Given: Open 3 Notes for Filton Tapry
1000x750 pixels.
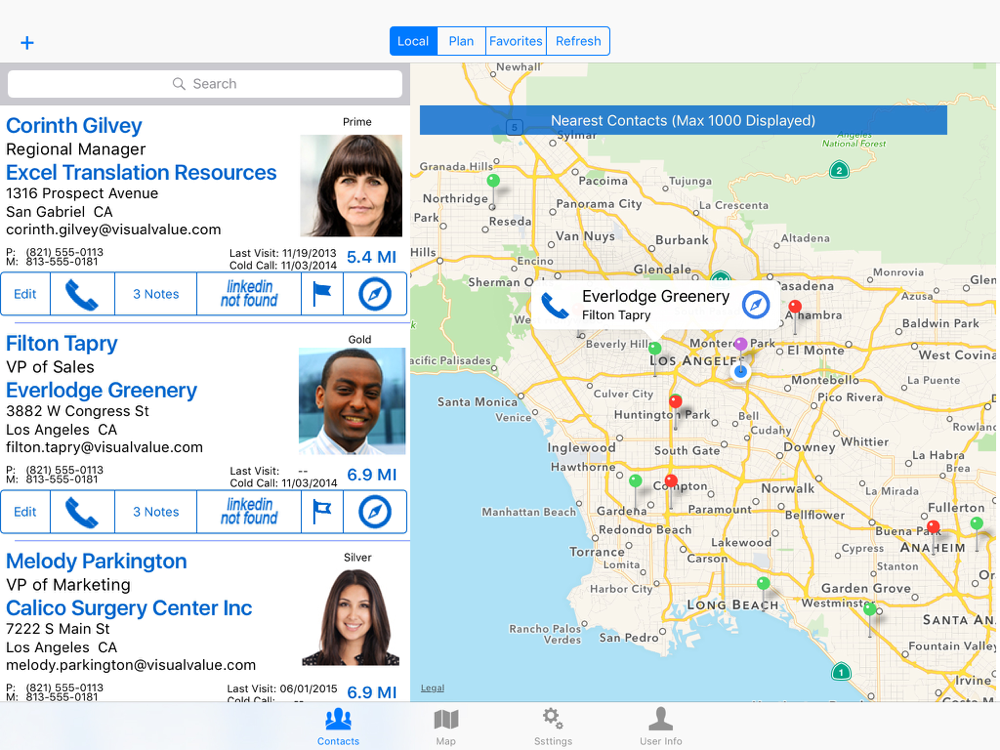Looking at the screenshot, I should [156, 511].
